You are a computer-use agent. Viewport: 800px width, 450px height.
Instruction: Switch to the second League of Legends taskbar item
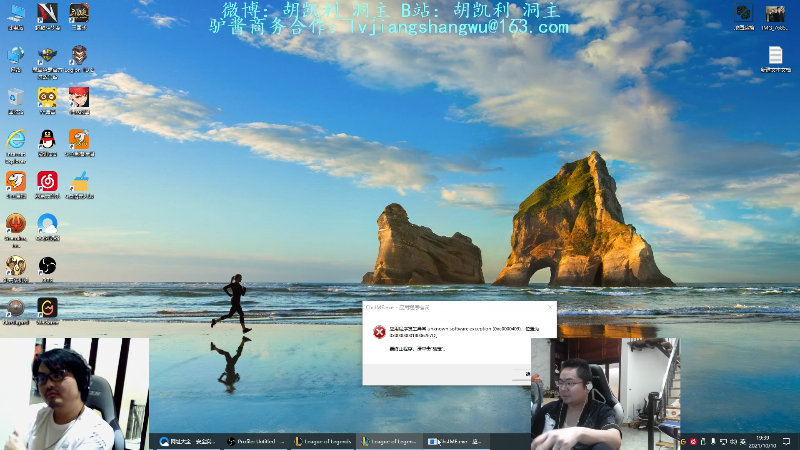390,441
